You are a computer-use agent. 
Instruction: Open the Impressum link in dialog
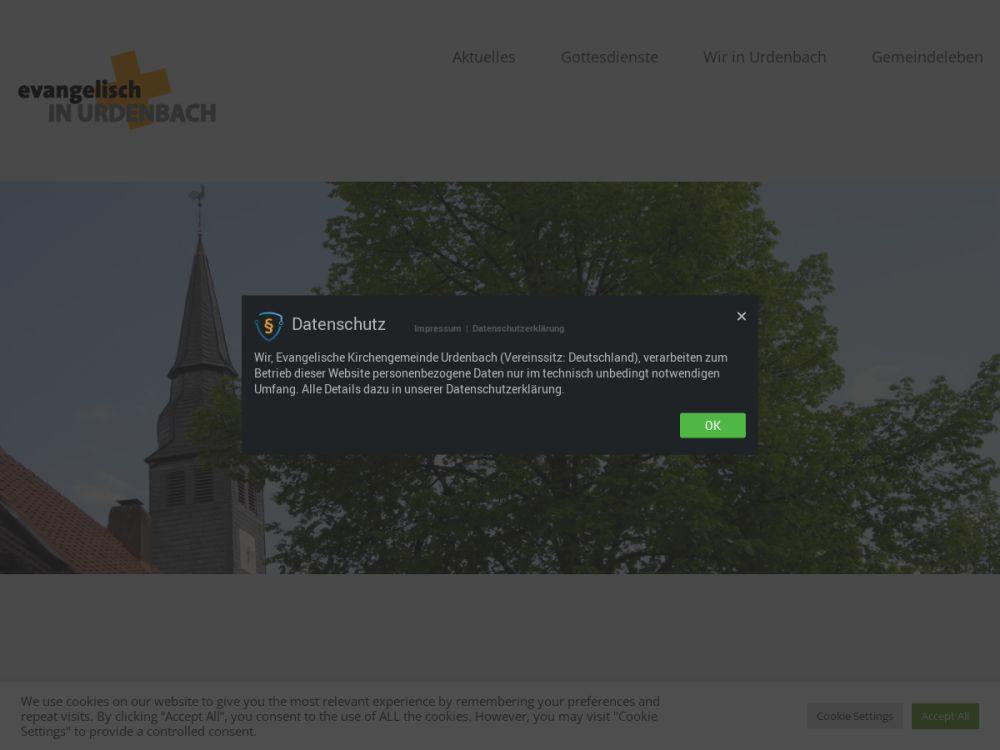click(437, 329)
